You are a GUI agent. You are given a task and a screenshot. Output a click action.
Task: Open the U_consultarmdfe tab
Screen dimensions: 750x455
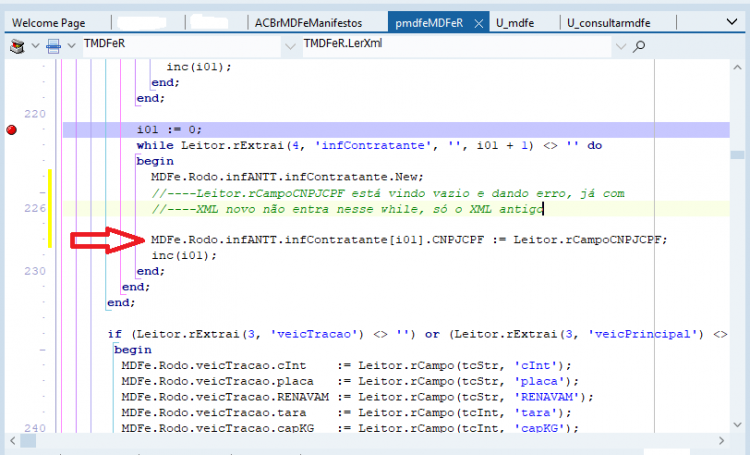coord(608,23)
